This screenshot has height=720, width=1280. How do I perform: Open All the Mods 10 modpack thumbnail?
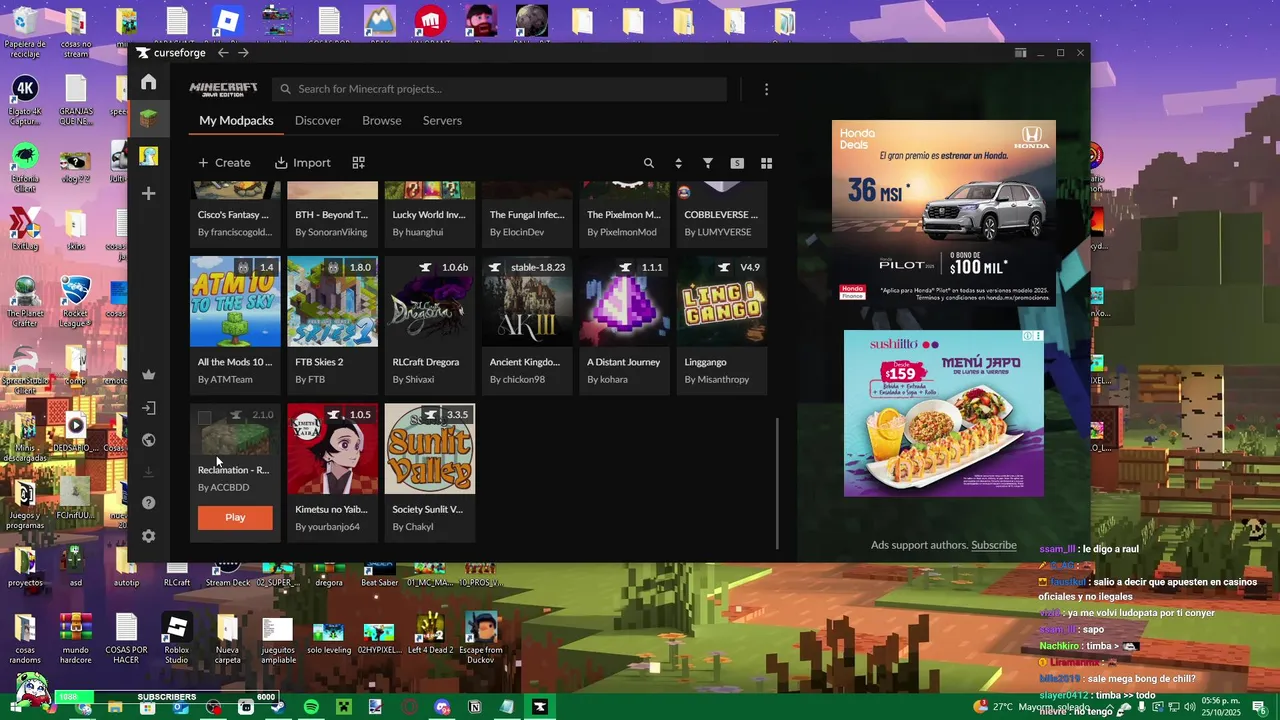click(x=235, y=301)
